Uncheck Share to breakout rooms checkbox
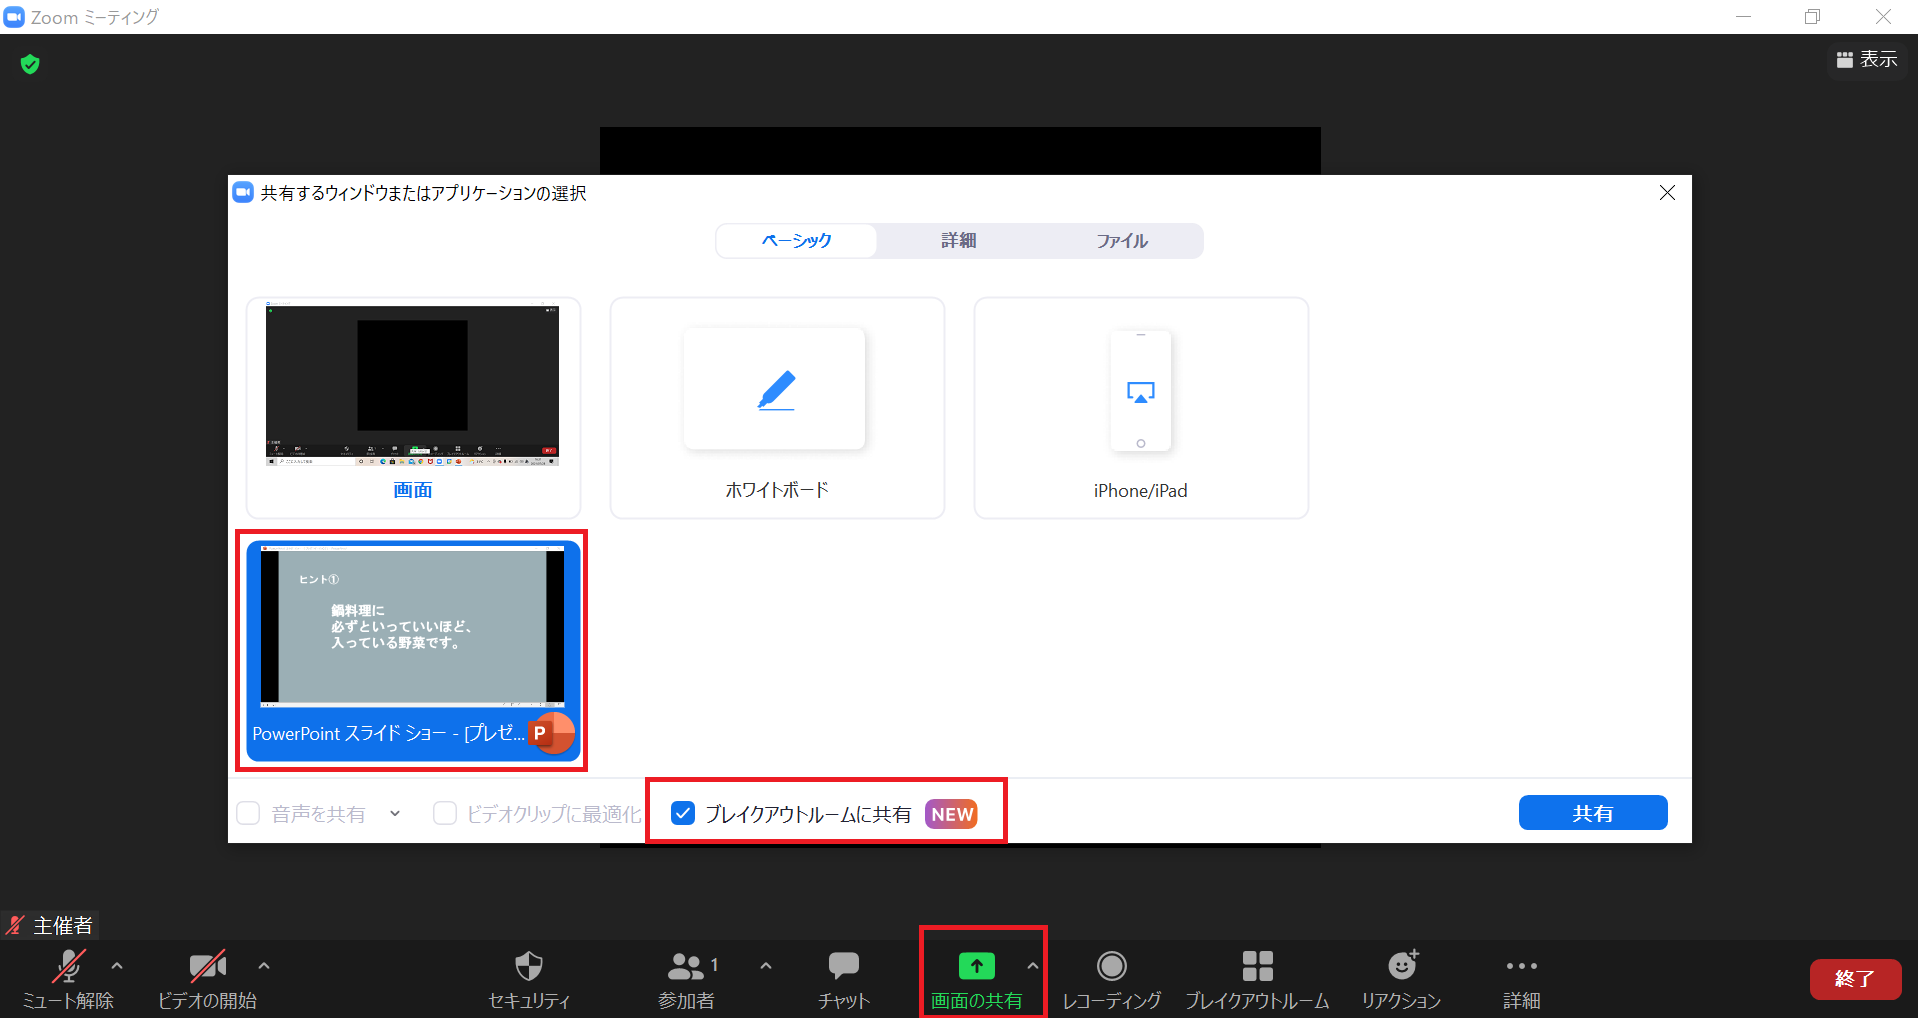Viewport: 1918px width, 1018px height. pyautogui.click(x=683, y=813)
